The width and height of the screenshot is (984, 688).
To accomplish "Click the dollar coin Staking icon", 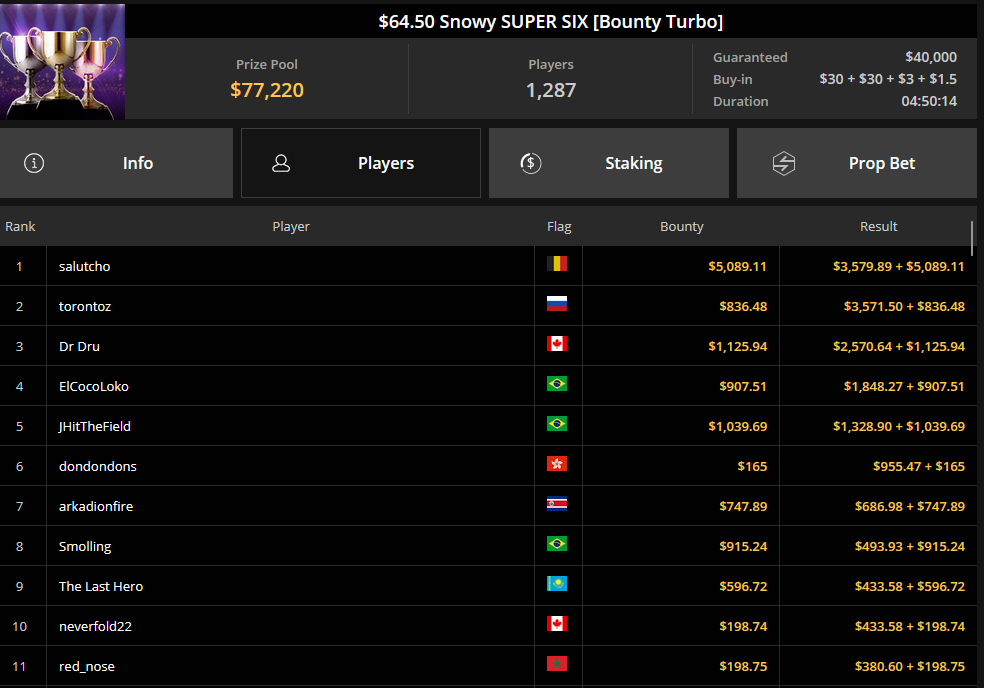I will tap(531, 163).
